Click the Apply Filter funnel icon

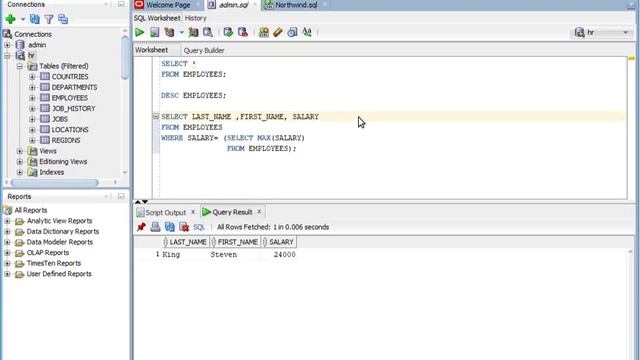pos(49,19)
